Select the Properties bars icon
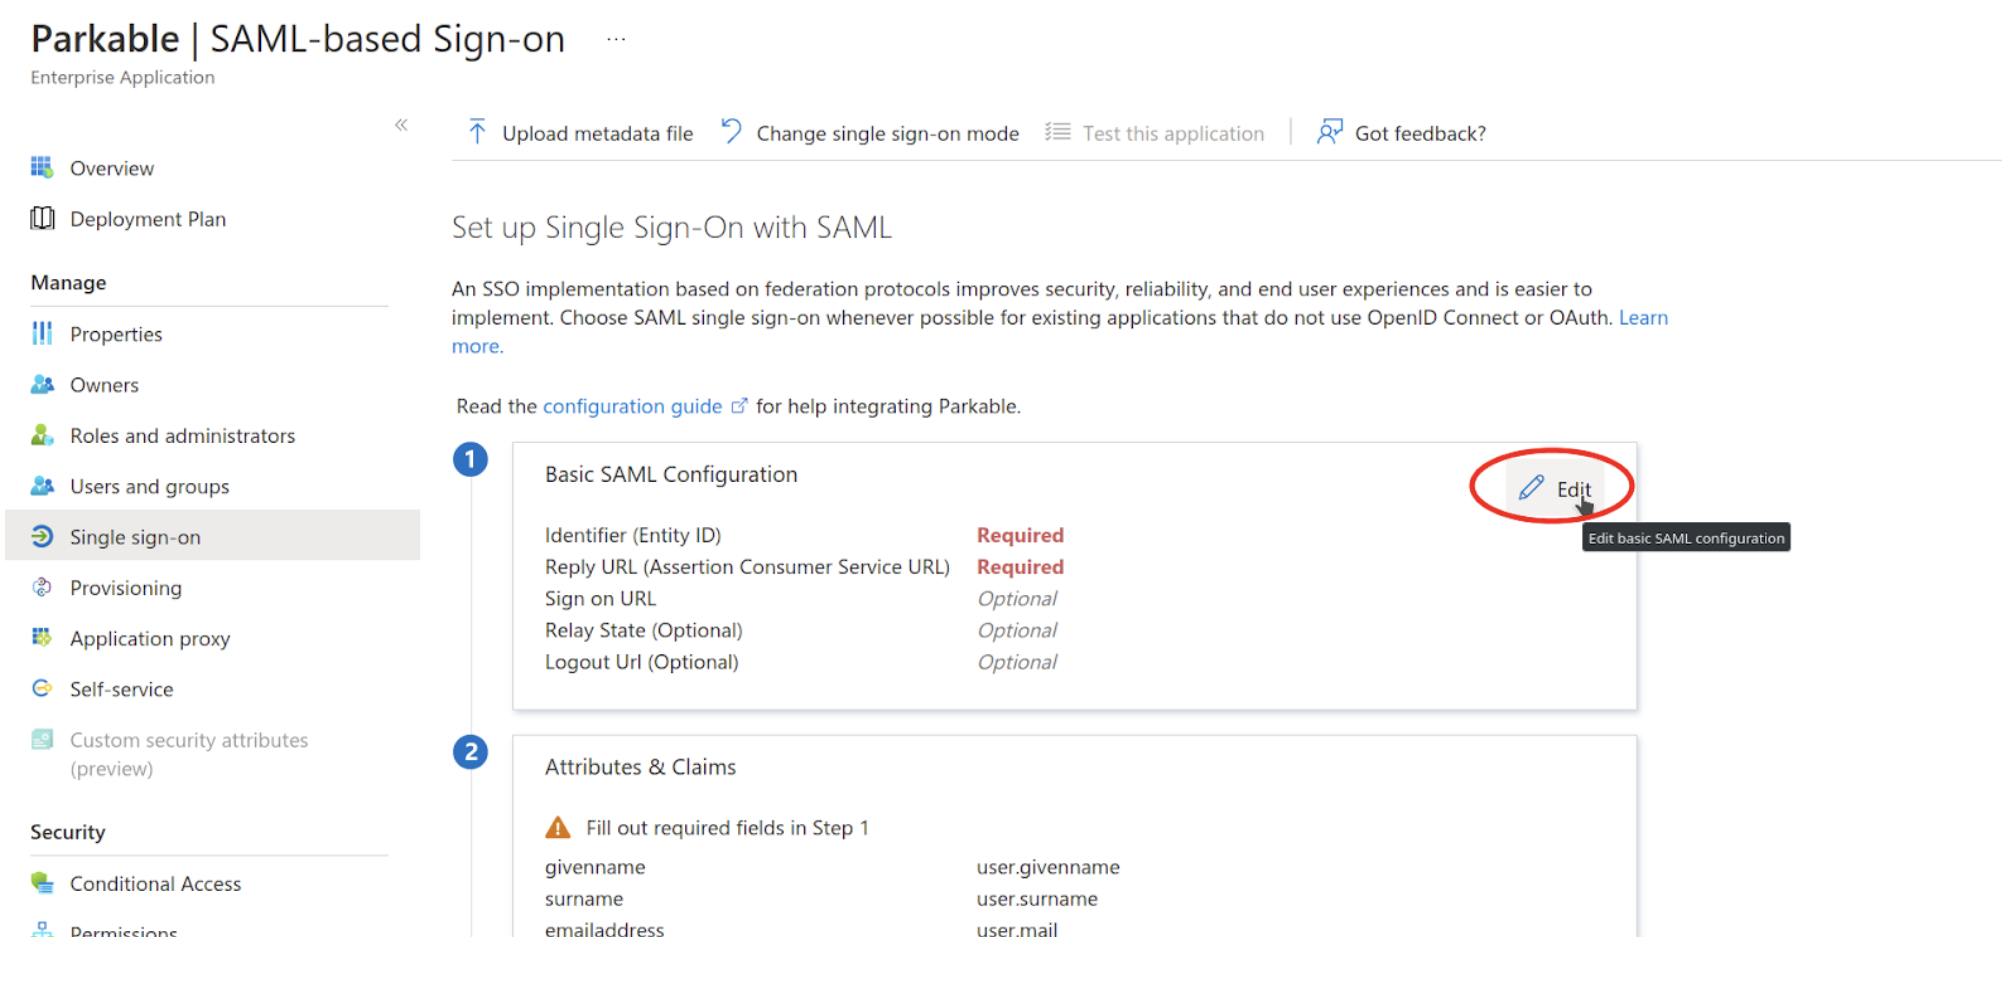Image resolution: width=2002 pixels, height=992 pixels. pos(42,333)
